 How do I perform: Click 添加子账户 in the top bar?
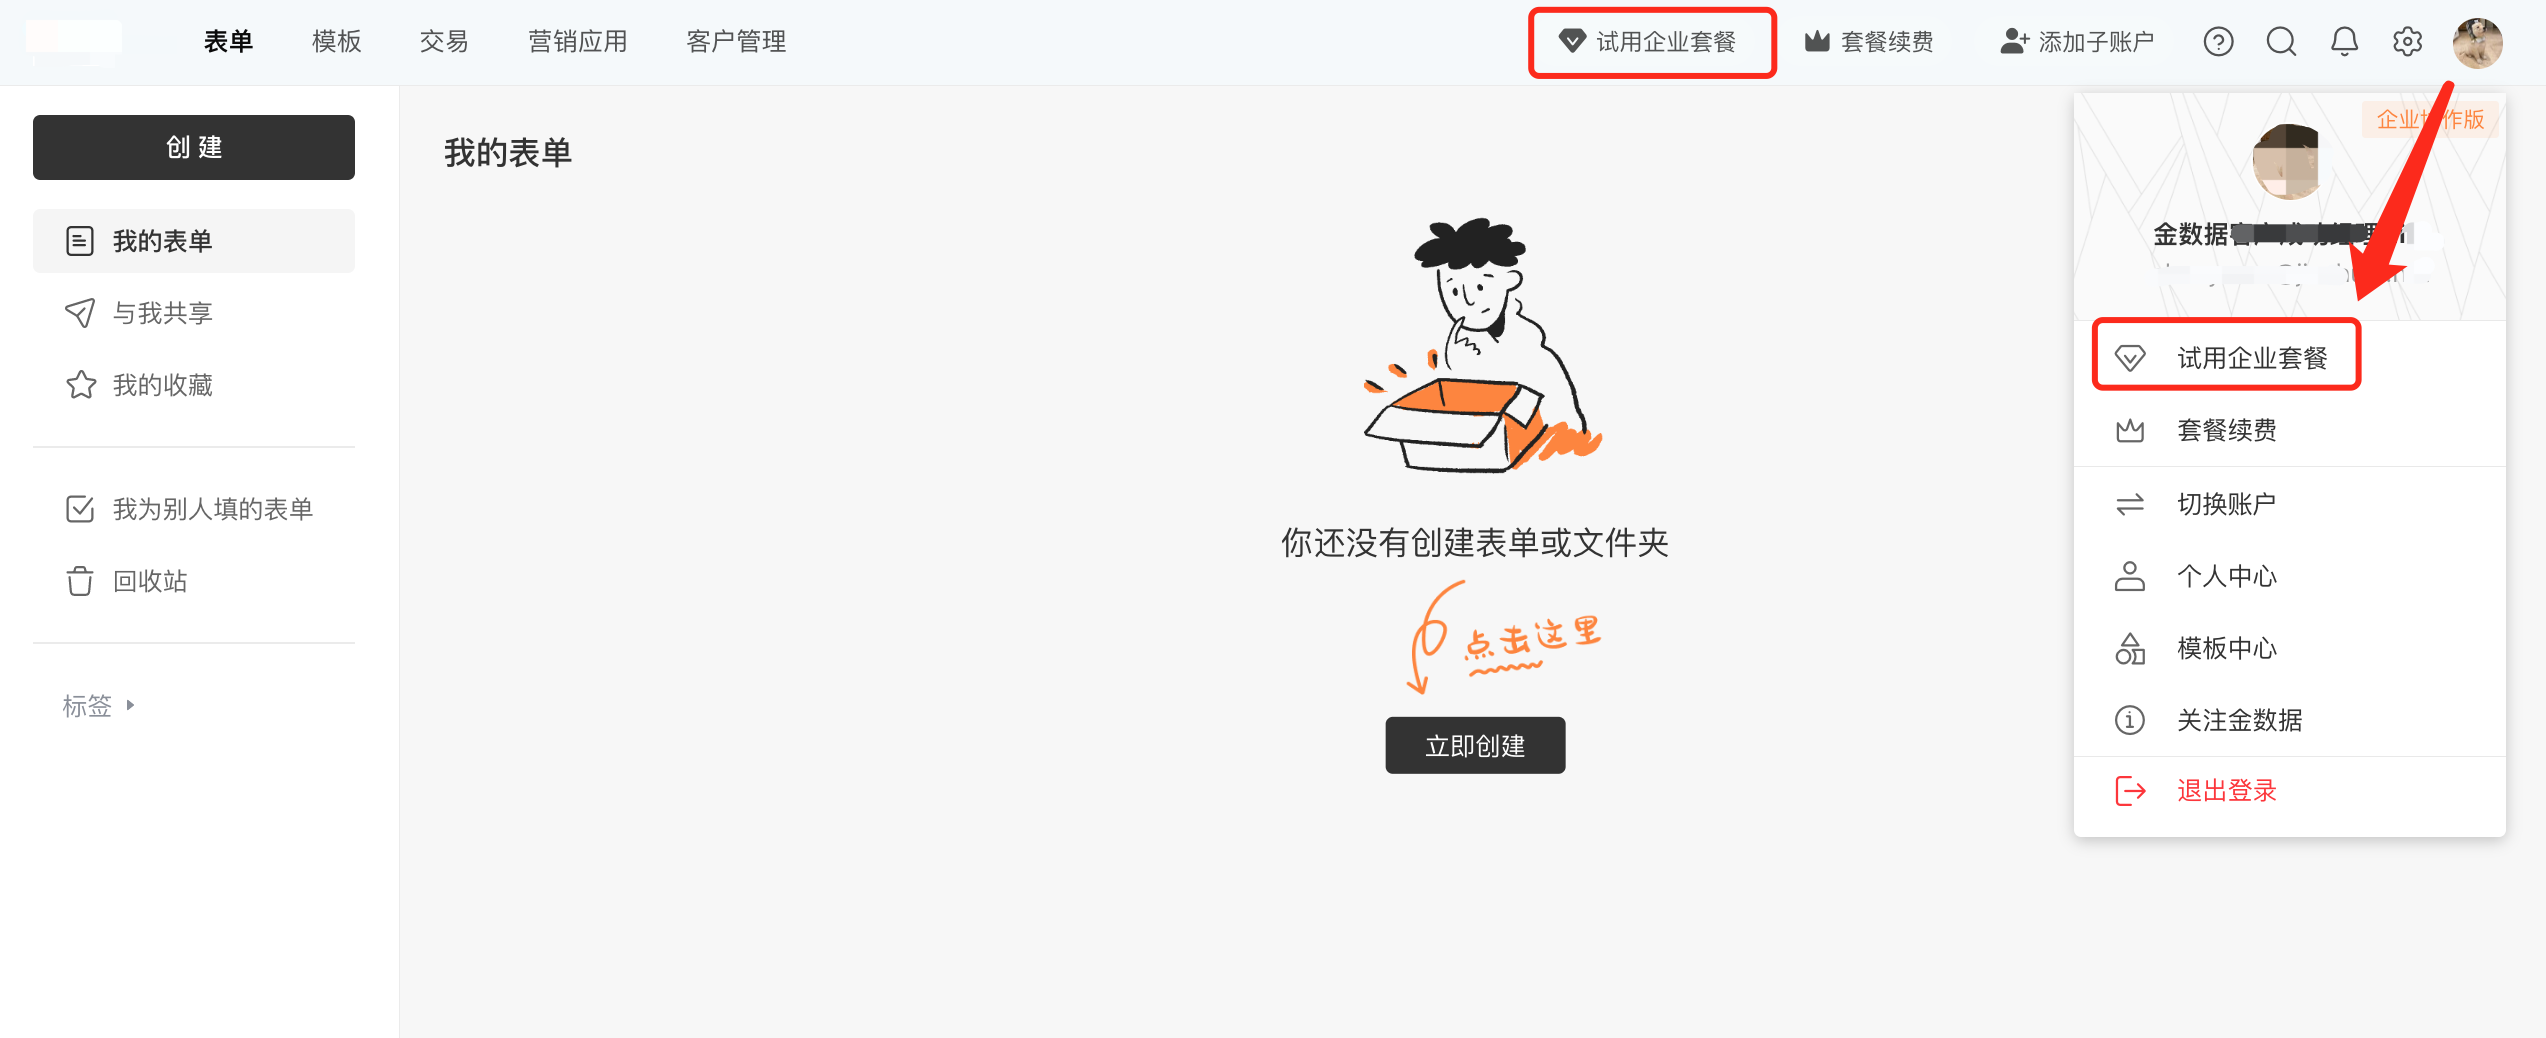click(x=2077, y=42)
